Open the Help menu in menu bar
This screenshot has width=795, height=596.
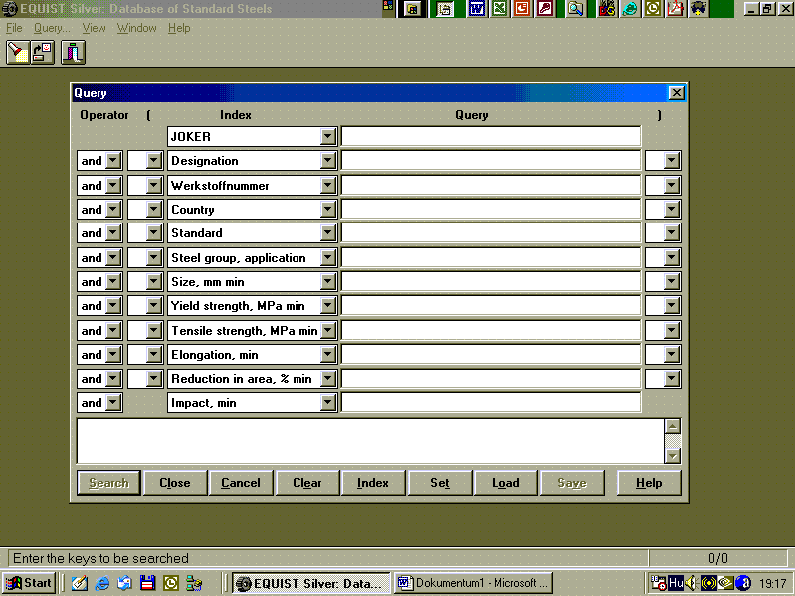click(179, 28)
